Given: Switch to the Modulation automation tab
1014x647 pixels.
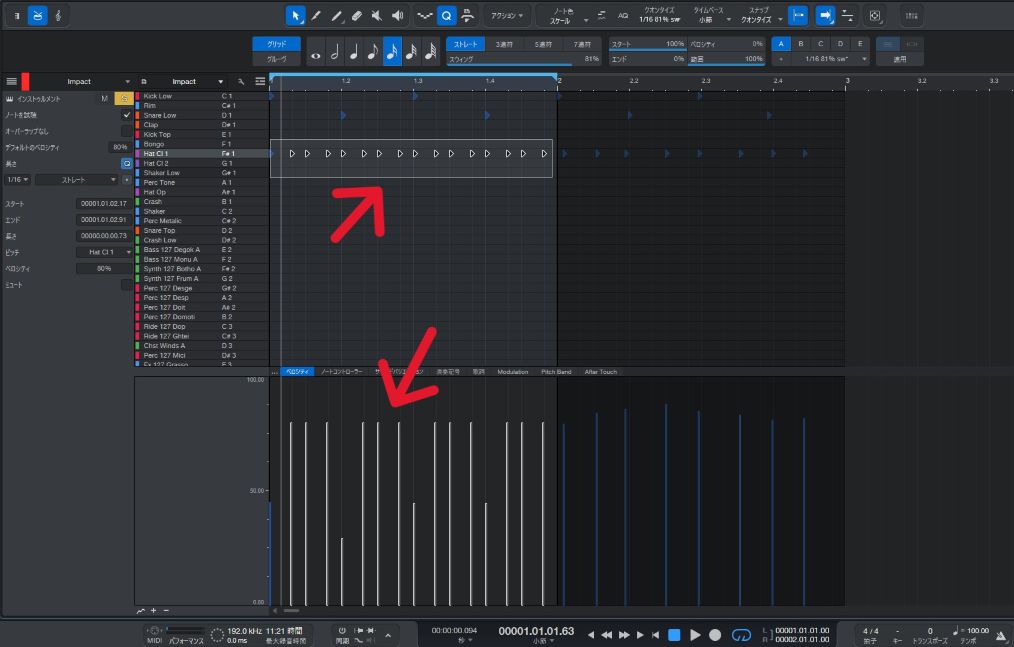Looking at the screenshot, I should [512, 372].
